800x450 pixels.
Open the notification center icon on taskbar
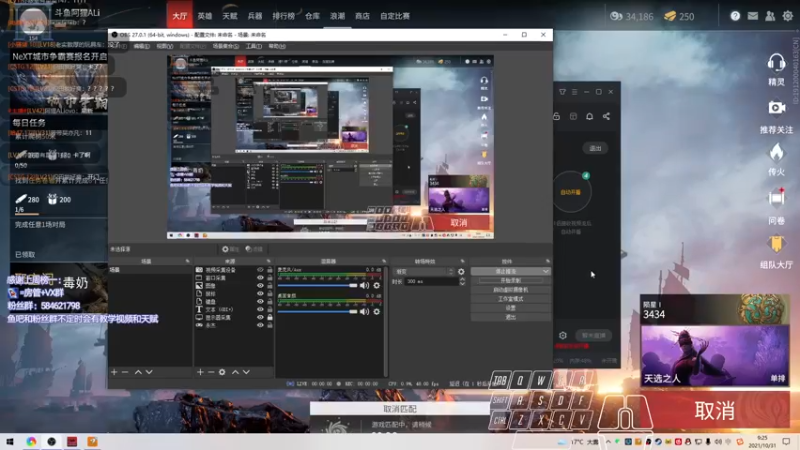pyautogui.click(x=786, y=441)
